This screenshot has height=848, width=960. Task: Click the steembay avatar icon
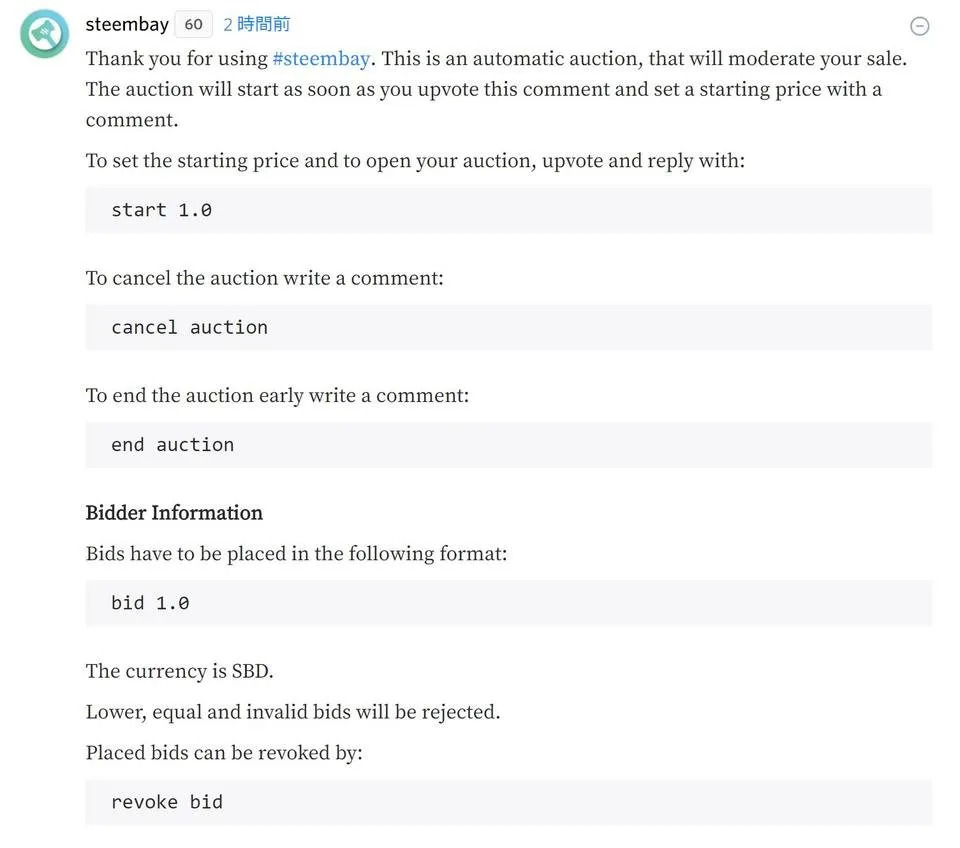(44, 34)
